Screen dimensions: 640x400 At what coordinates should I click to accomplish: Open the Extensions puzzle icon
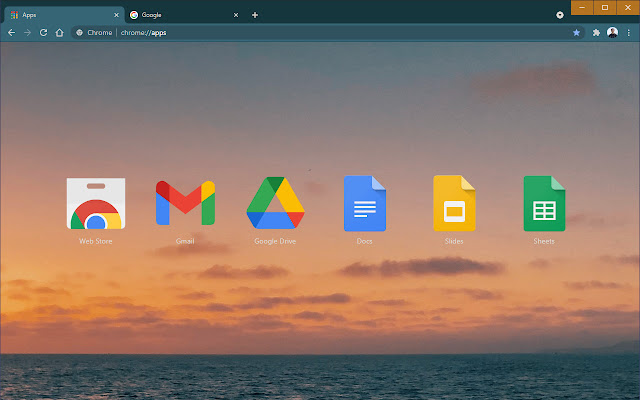coord(596,32)
